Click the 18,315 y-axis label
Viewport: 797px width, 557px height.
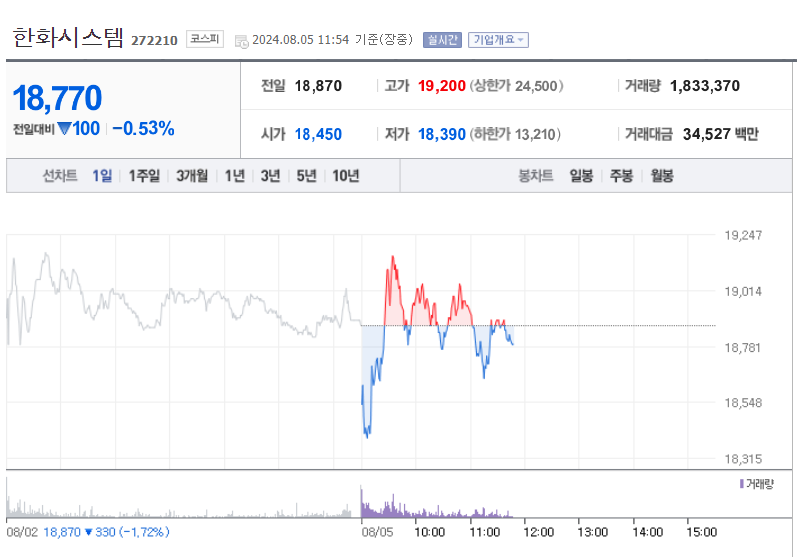point(743,459)
